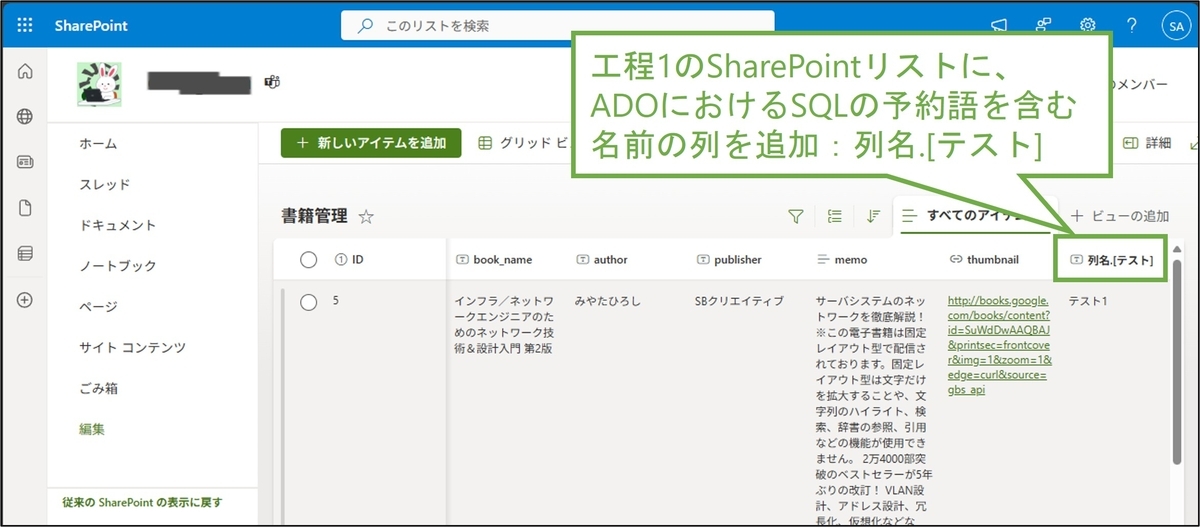1200x527 pixels.
Task: Open the news icon in left rail
Action: [25, 162]
